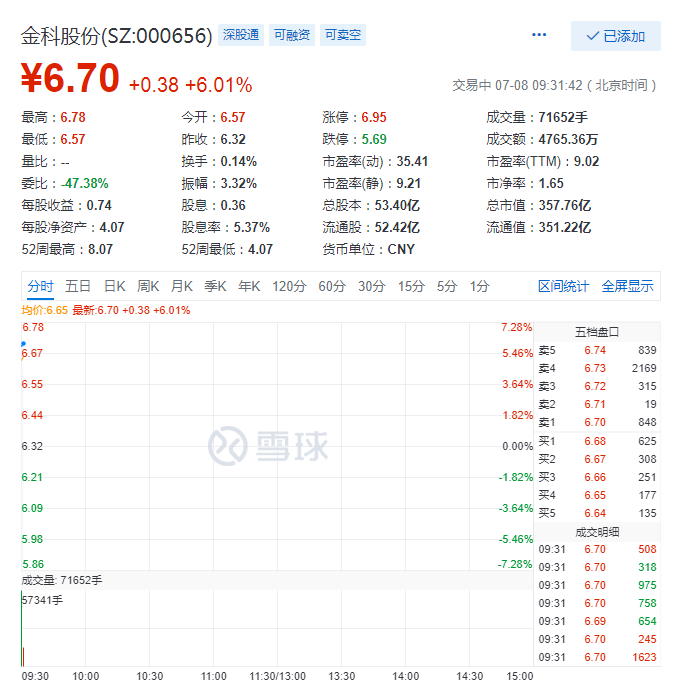The image size is (675, 691).
Task: Click the 货币单位 CNY value
Action: (x=401, y=249)
